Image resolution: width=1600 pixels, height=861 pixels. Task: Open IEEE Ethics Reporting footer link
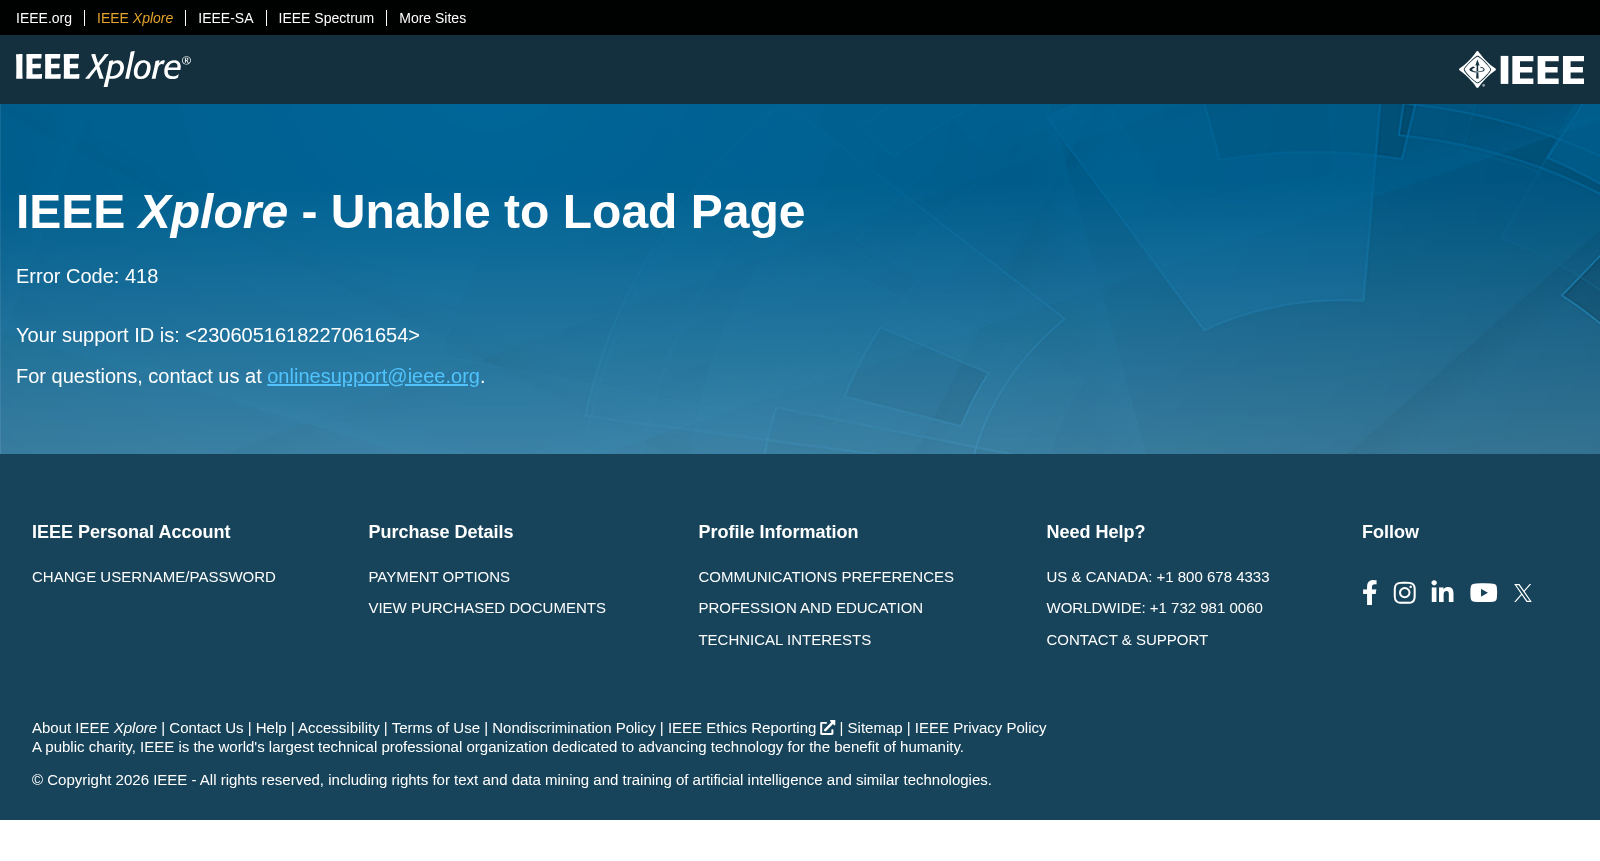742,728
